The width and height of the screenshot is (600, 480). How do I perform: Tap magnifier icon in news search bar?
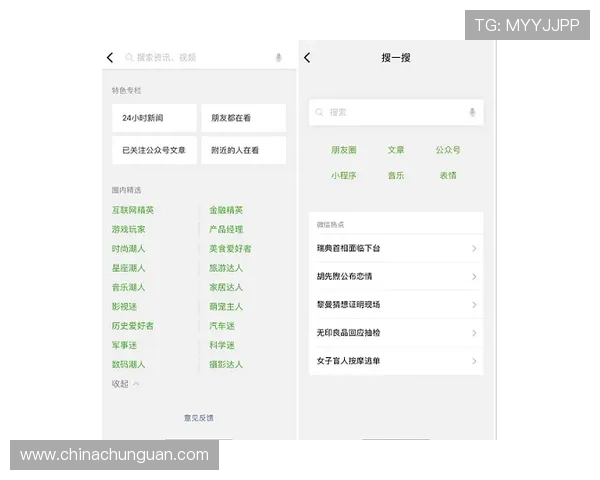pyautogui.click(x=129, y=57)
